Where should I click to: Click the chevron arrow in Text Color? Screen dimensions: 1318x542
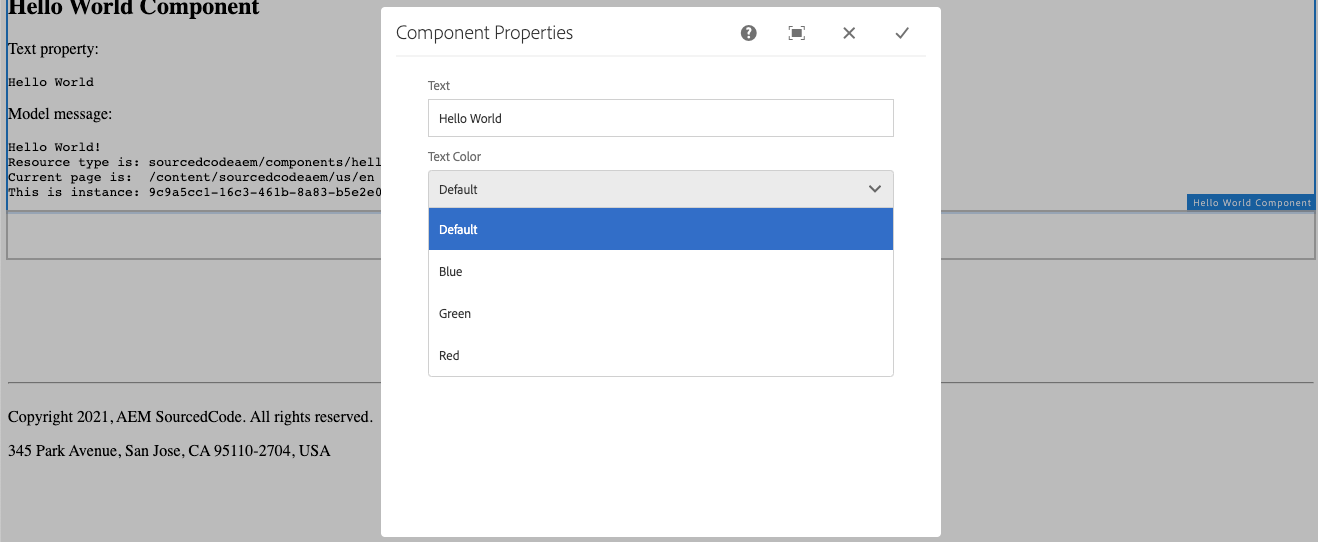[875, 189]
